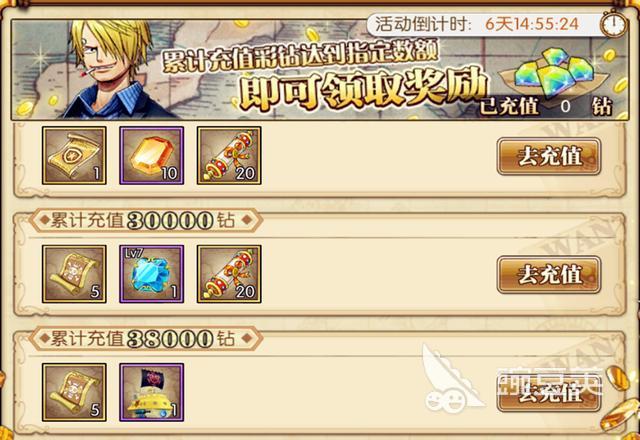Tap the 活动倒计时 countdown timer label

(x=477, y=24)
